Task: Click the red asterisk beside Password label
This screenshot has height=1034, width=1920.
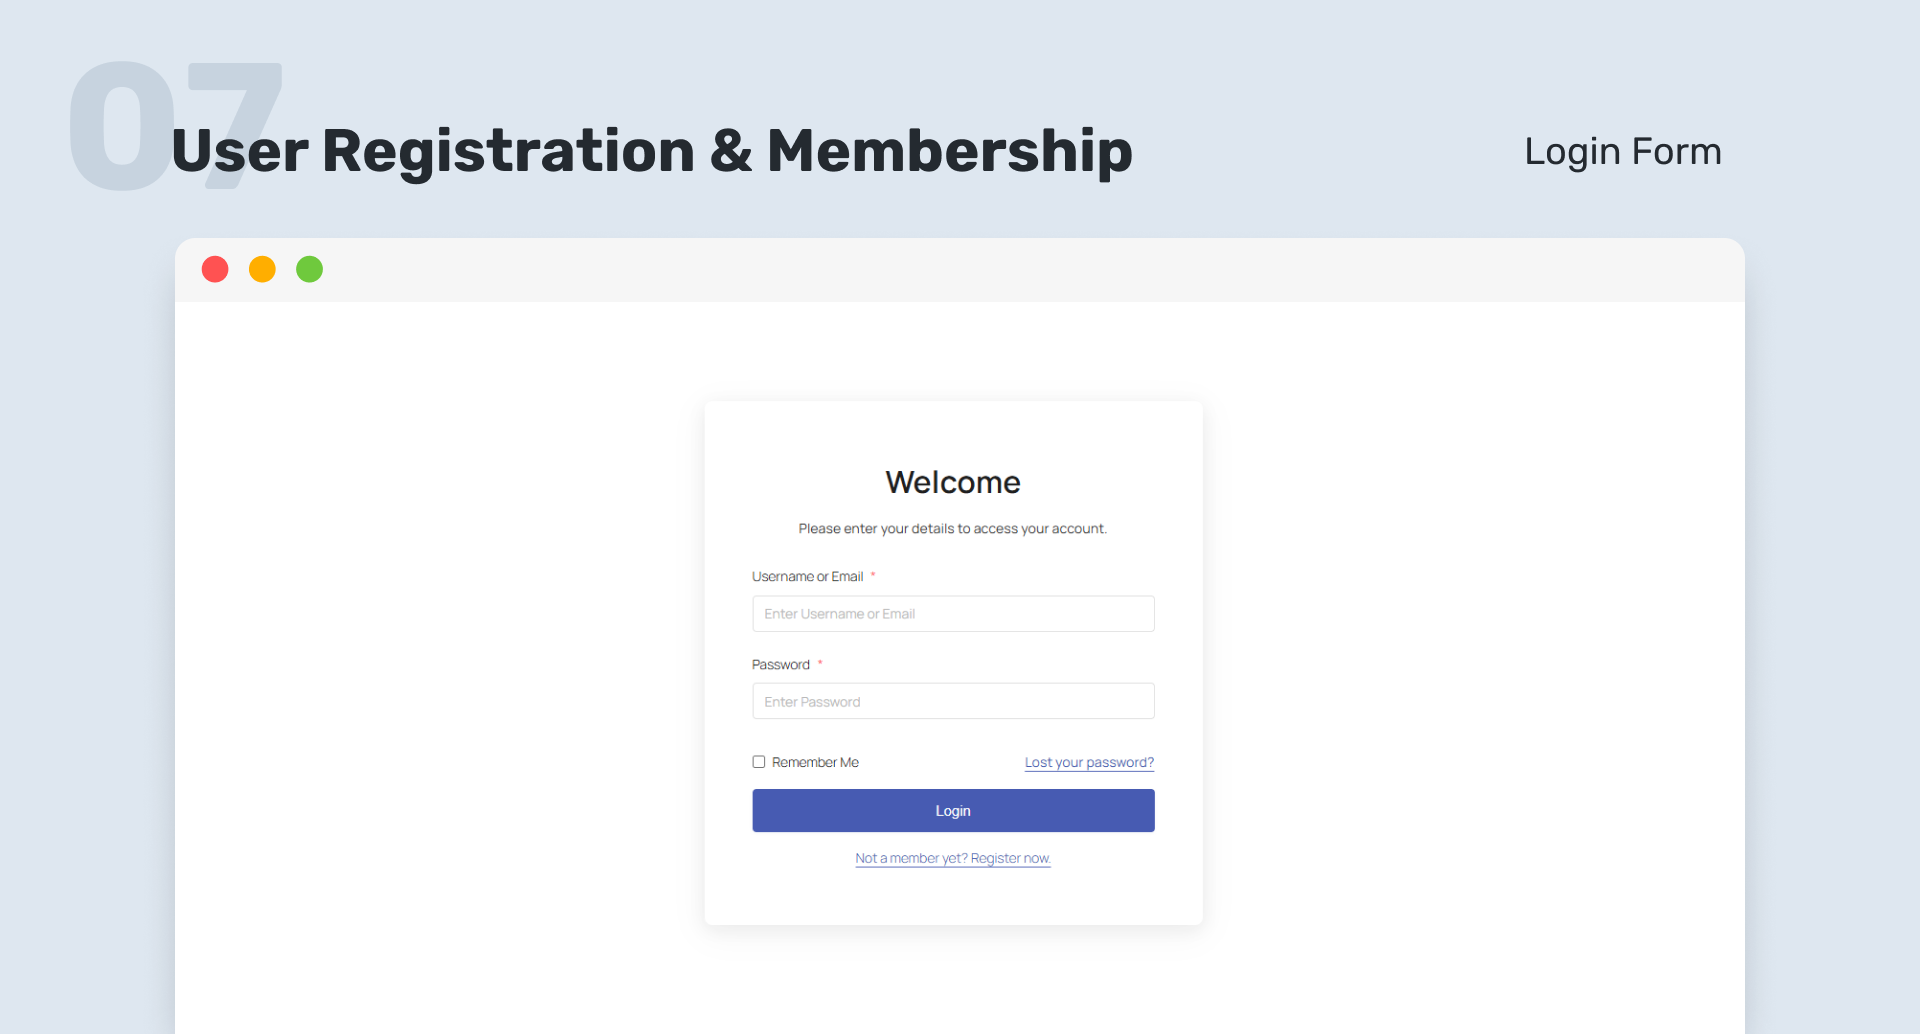Action: point(820,663)
